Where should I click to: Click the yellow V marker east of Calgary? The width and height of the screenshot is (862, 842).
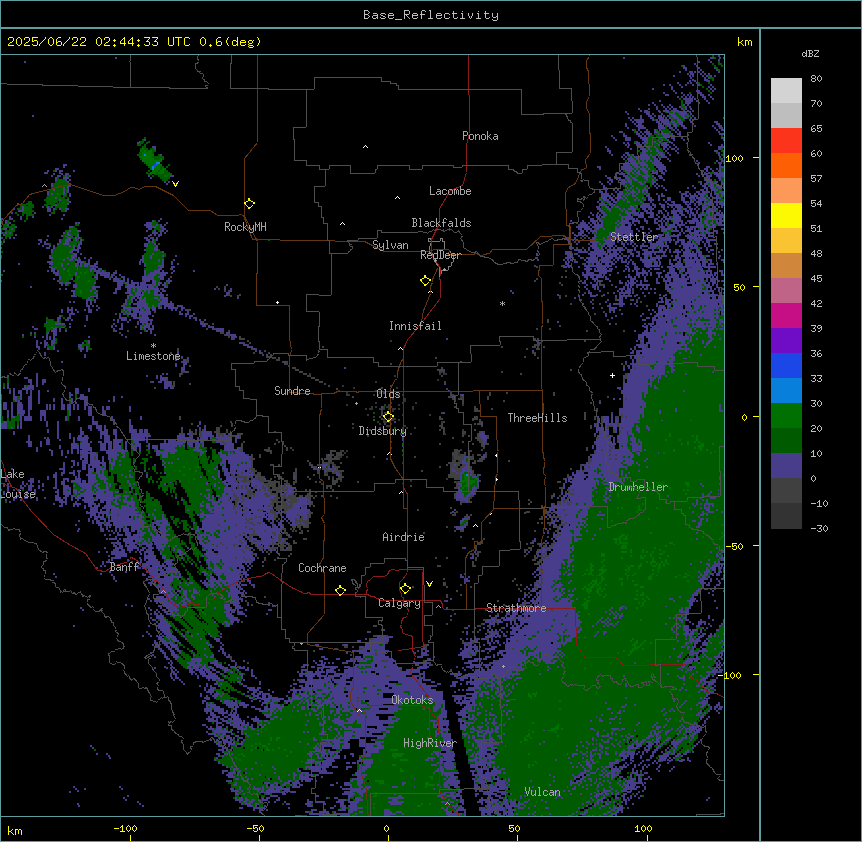(429, 584)
